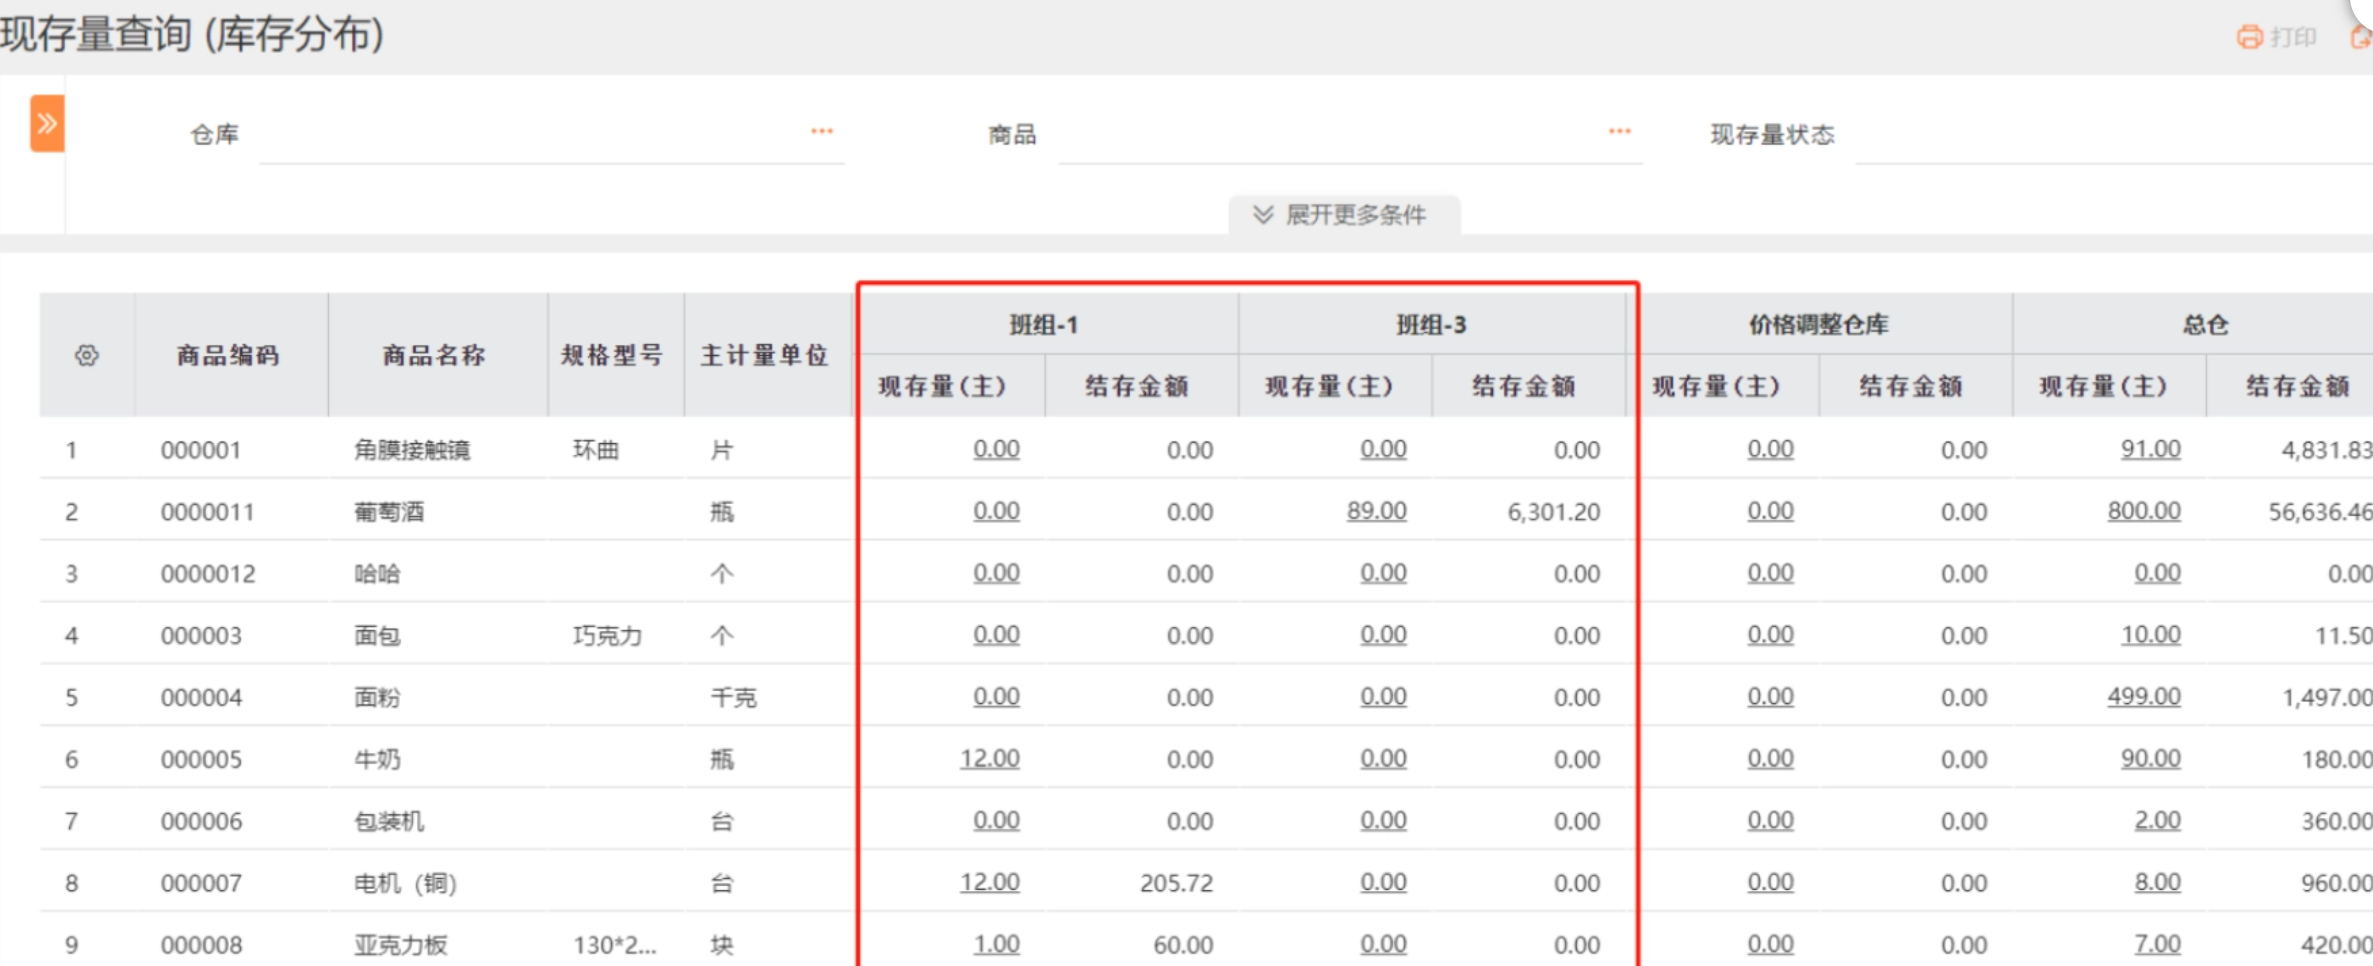Expand 展开更多条件 filter section
2373x966 pixels.
tap(1343, 215)
